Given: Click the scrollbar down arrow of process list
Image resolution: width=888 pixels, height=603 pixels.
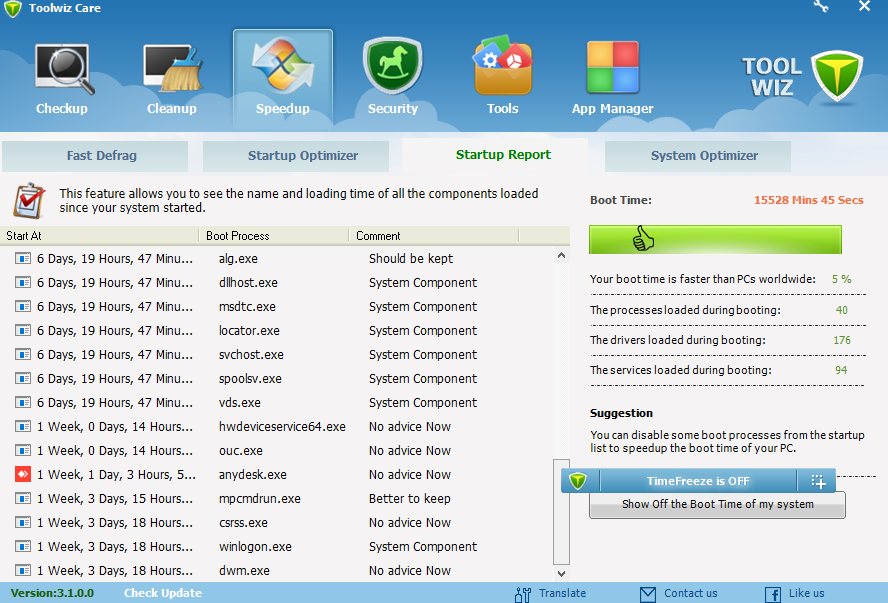Looking at the screenshot, I should [x=561, y=574].
